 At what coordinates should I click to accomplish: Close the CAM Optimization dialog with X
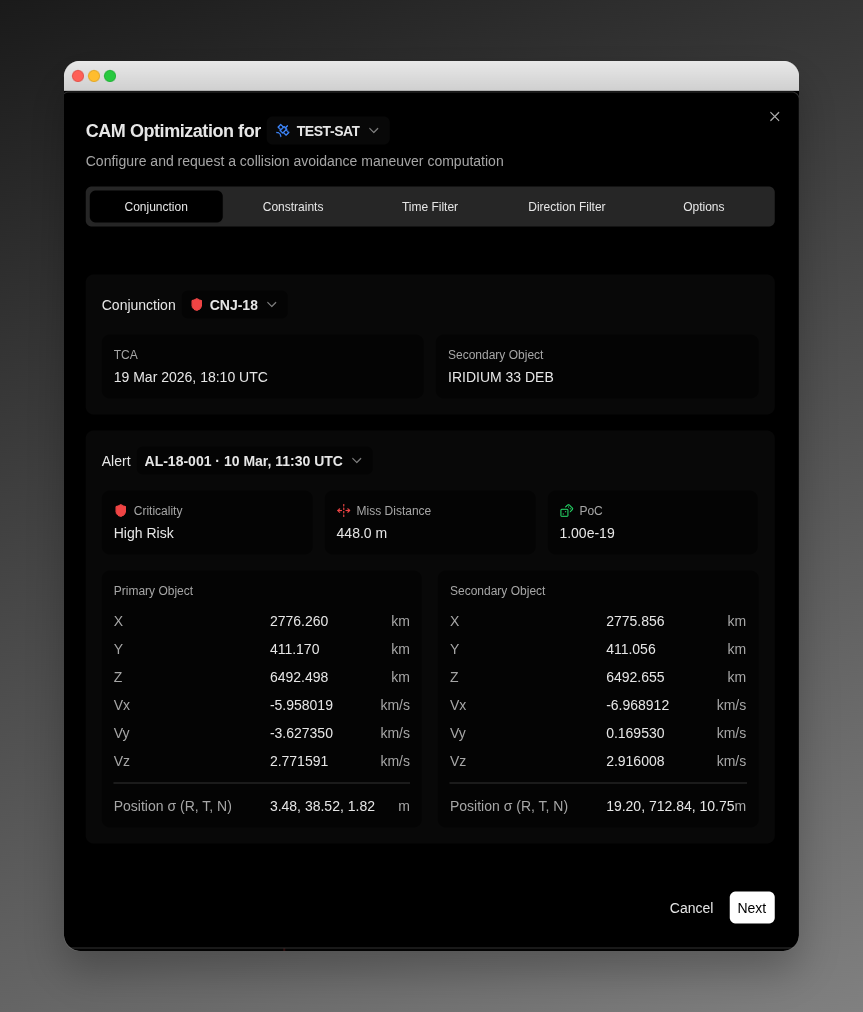(x=775, y=116)
